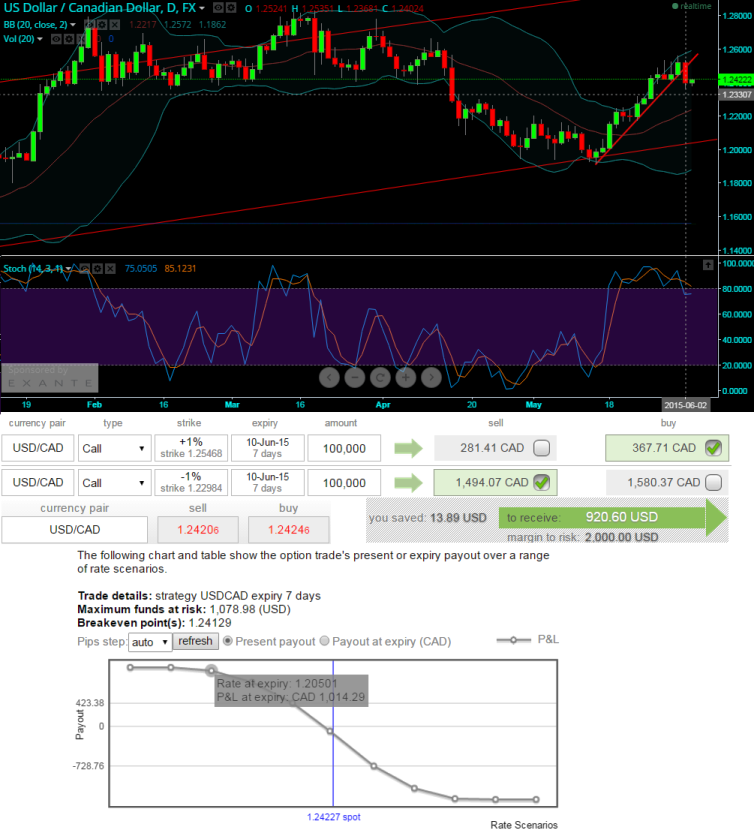This screenshot has height=830, width=754.
Task: Open Vol (20) settings gear
Action: coord(69,39)
